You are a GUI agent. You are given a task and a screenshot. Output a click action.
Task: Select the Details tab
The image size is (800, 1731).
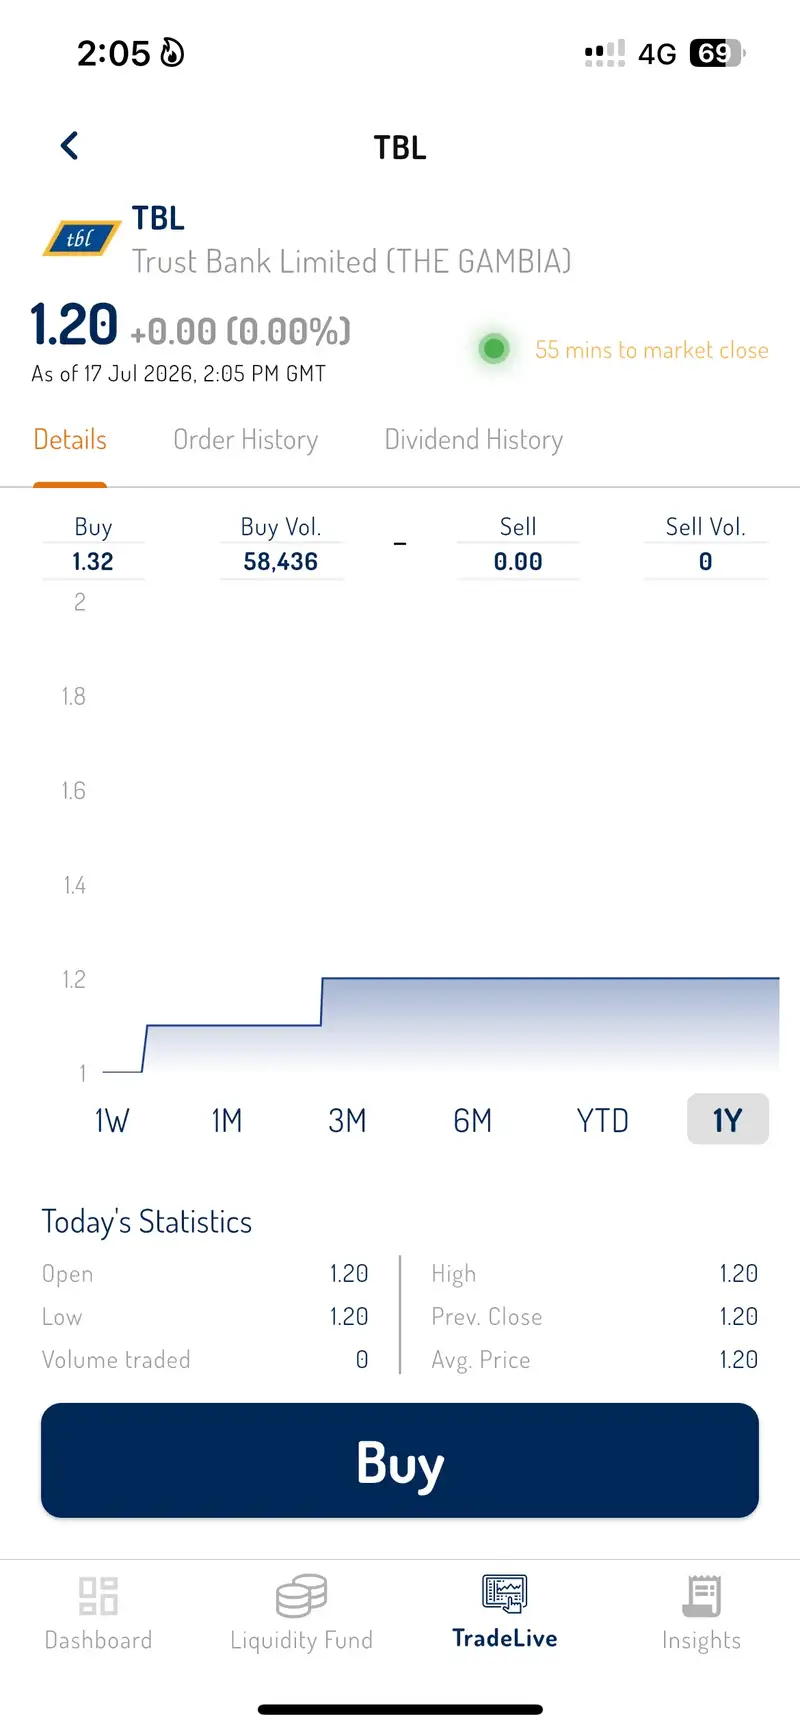[x=70, y=440]
